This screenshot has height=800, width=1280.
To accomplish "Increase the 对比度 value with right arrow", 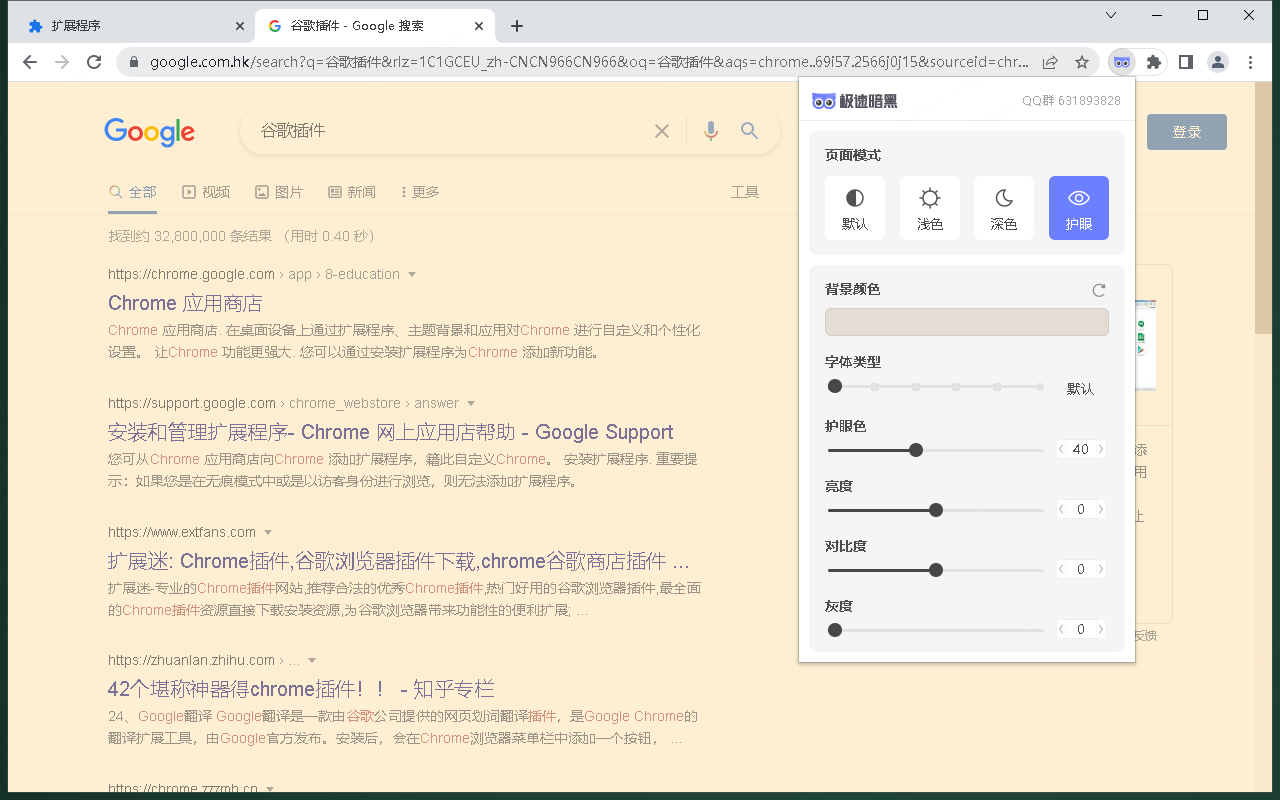I will (1101, 570).
